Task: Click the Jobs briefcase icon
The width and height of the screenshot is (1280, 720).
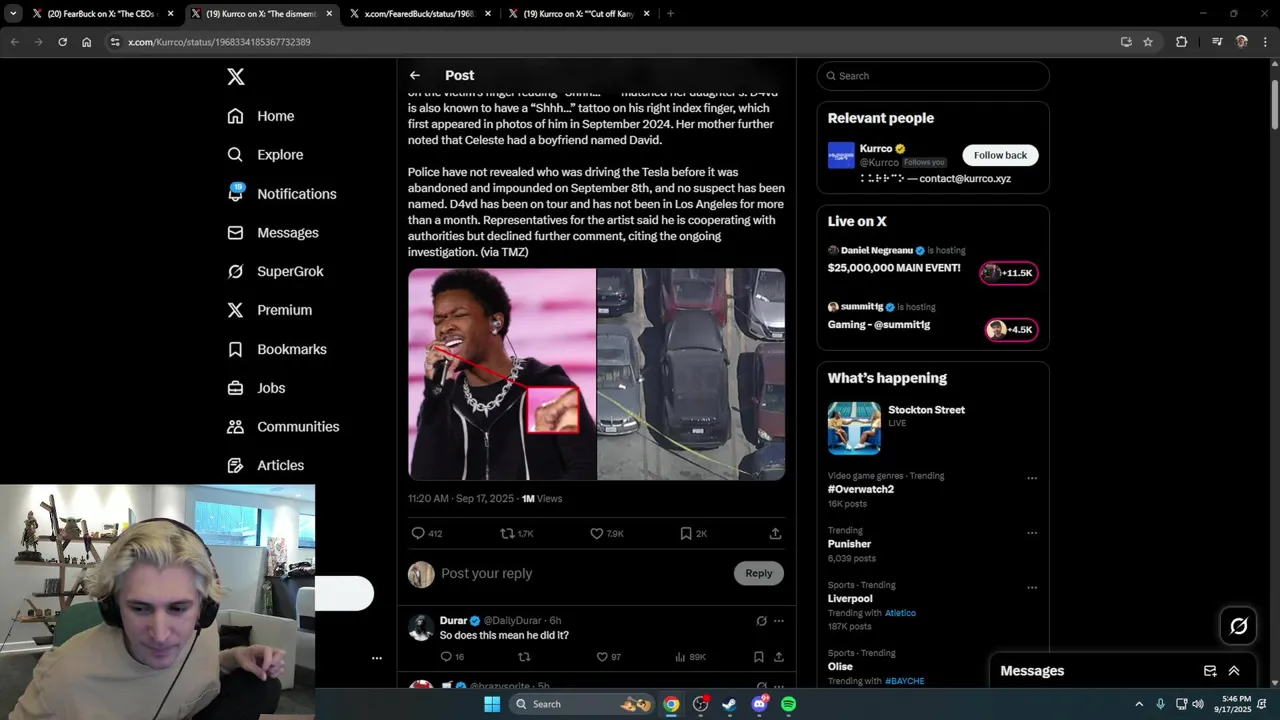Action: (x=235, y=388)
